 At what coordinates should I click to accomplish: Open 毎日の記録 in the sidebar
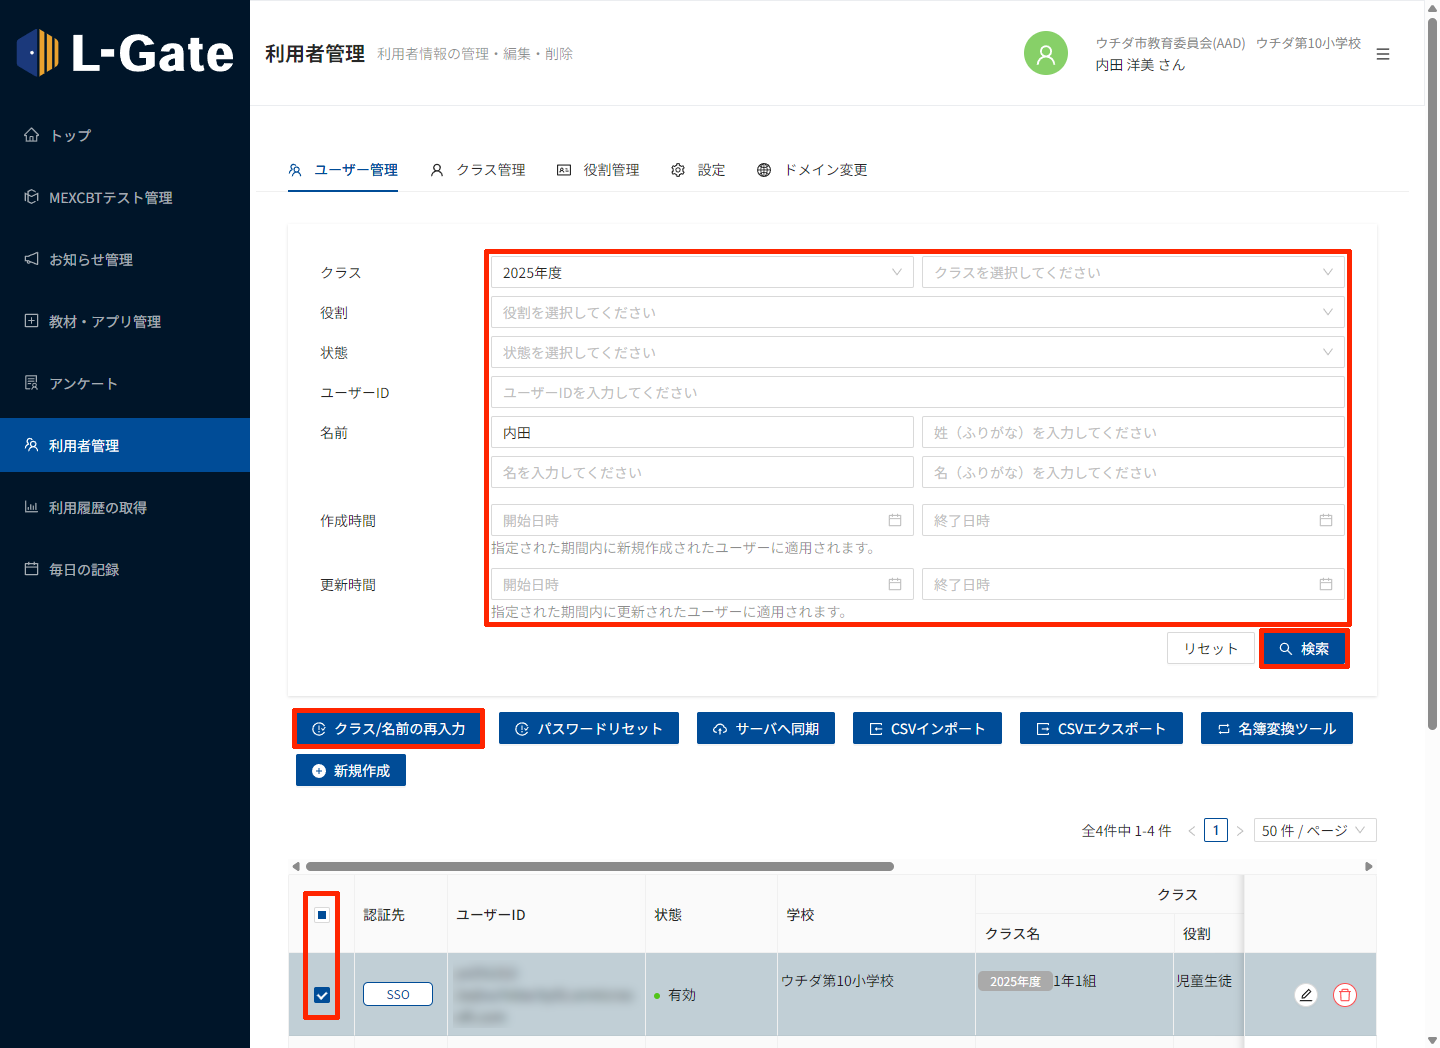(84, 570)
